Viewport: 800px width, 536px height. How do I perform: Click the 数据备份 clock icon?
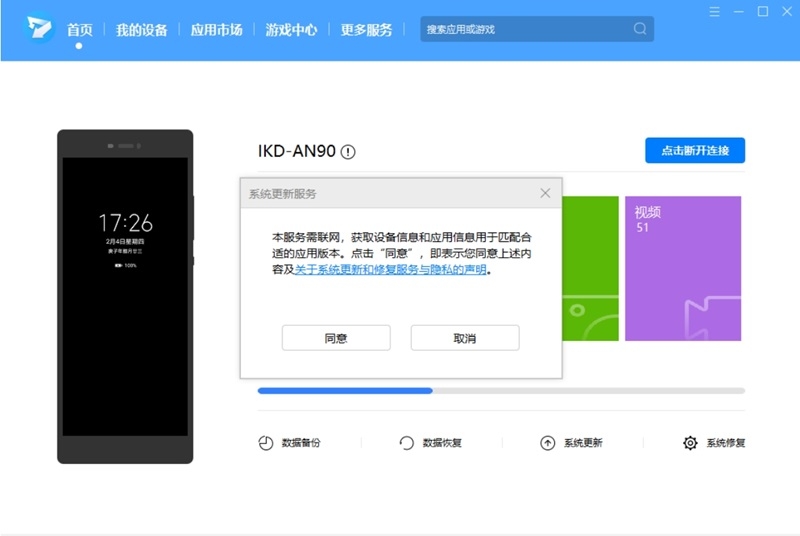point(266,443)
